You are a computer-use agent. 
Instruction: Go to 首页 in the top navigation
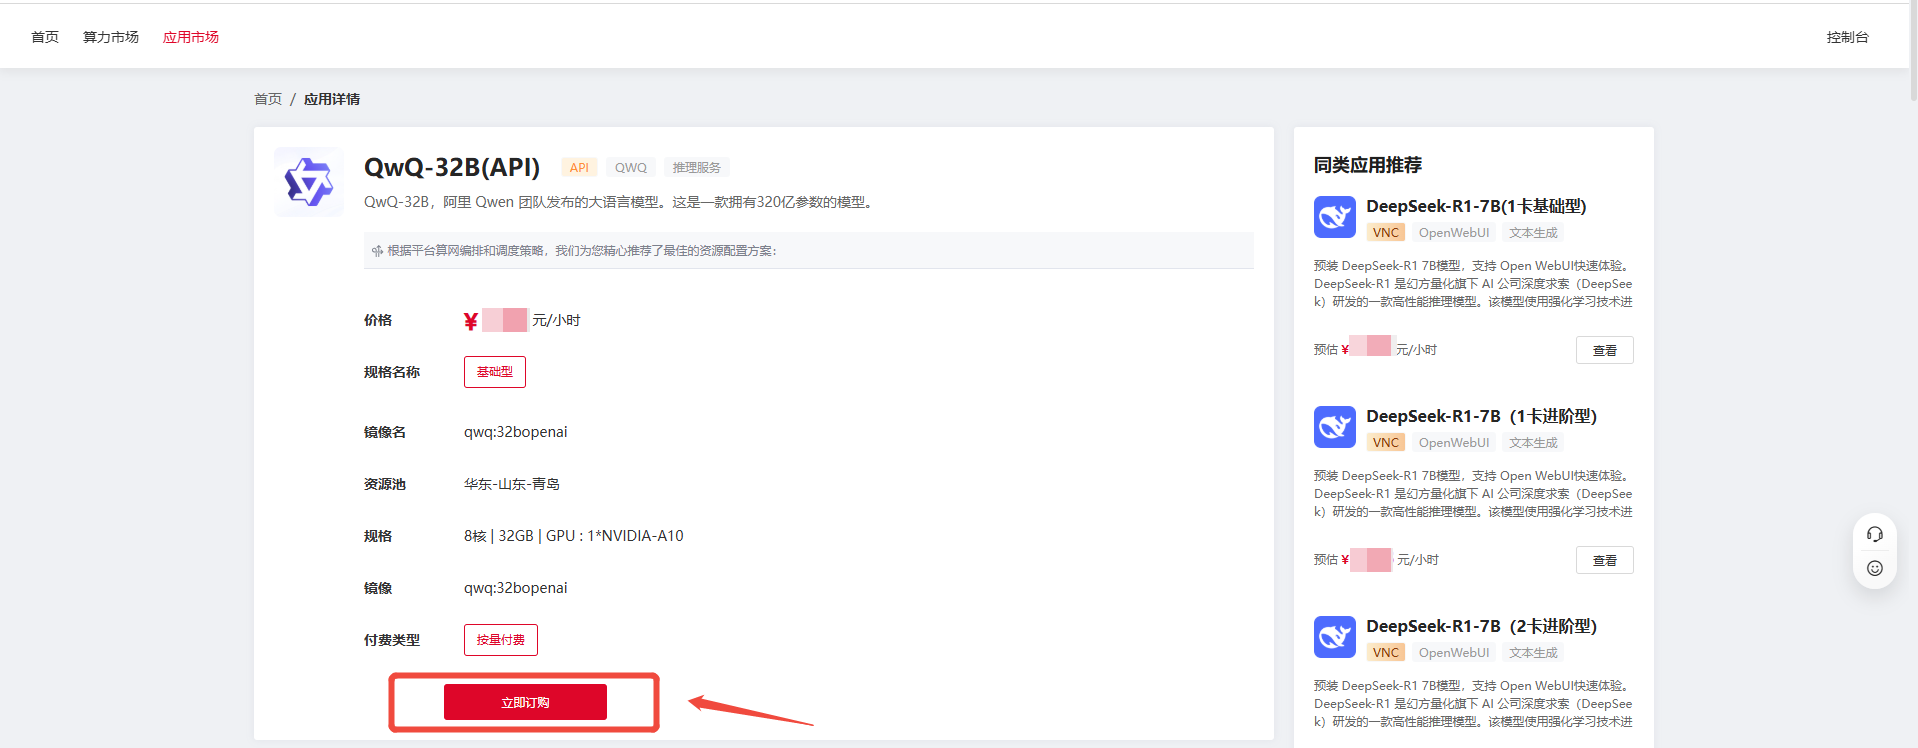[45, 37]
